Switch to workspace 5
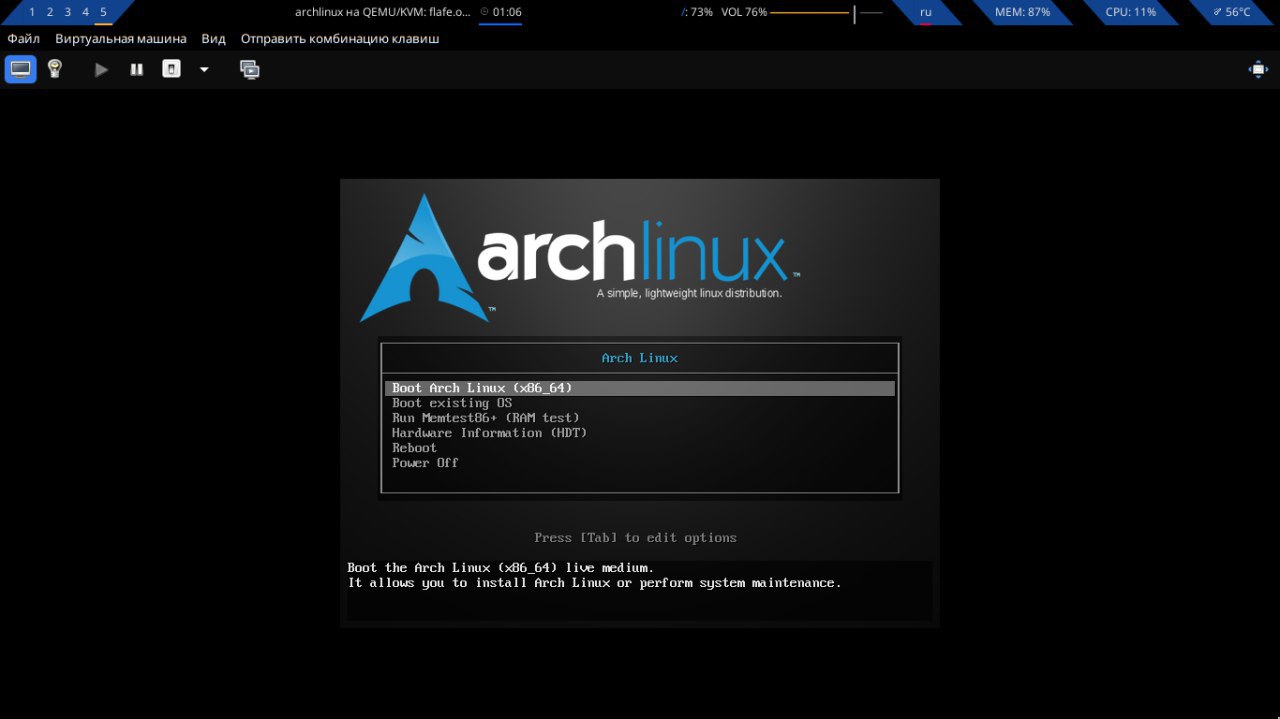The image size is (1280, 719). pyautogui.click(x=103, y=12)
